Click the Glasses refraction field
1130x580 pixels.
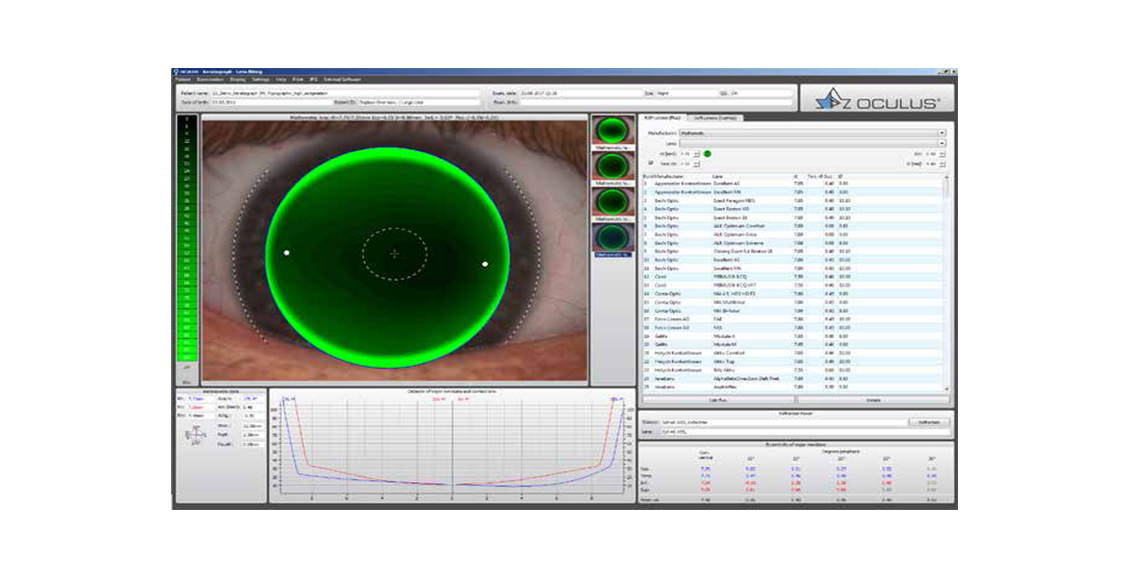point(783,422)
